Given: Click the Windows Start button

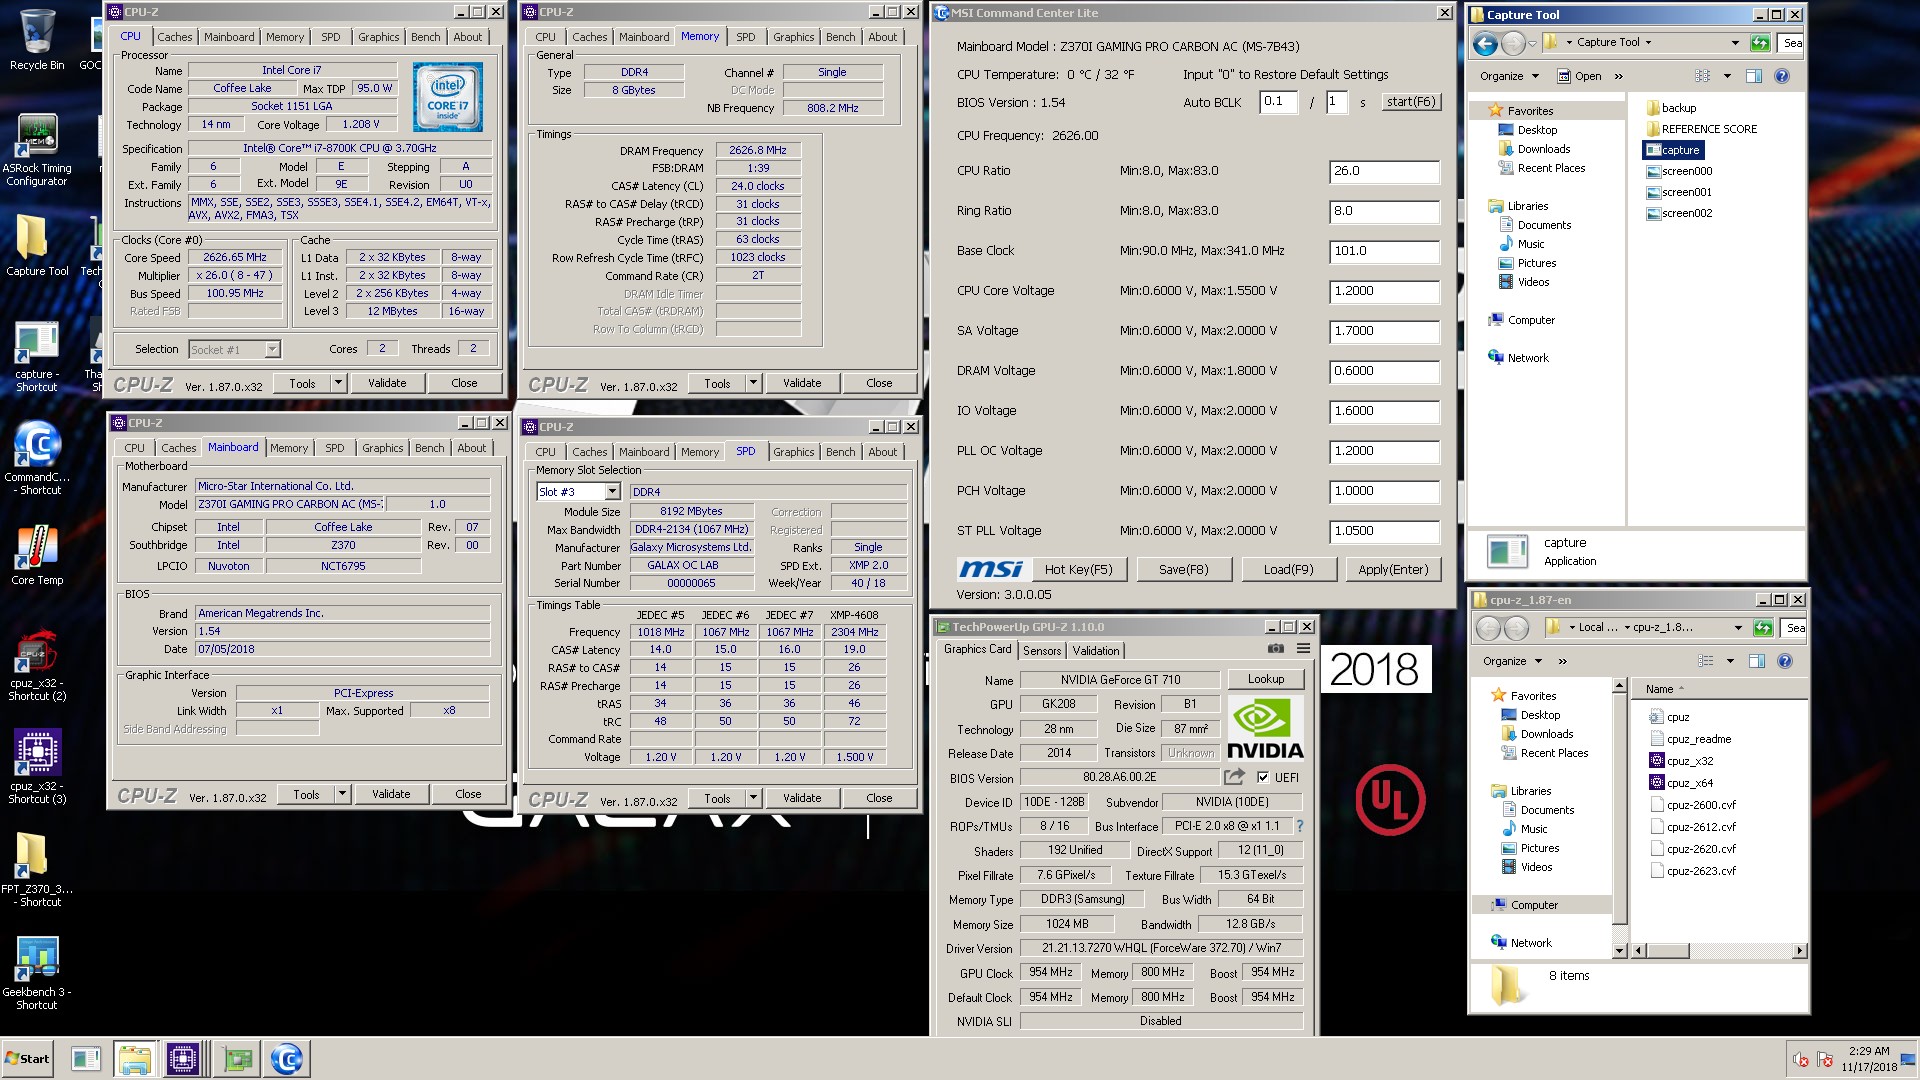Looking at the screenshot, I should [28, 1058].
